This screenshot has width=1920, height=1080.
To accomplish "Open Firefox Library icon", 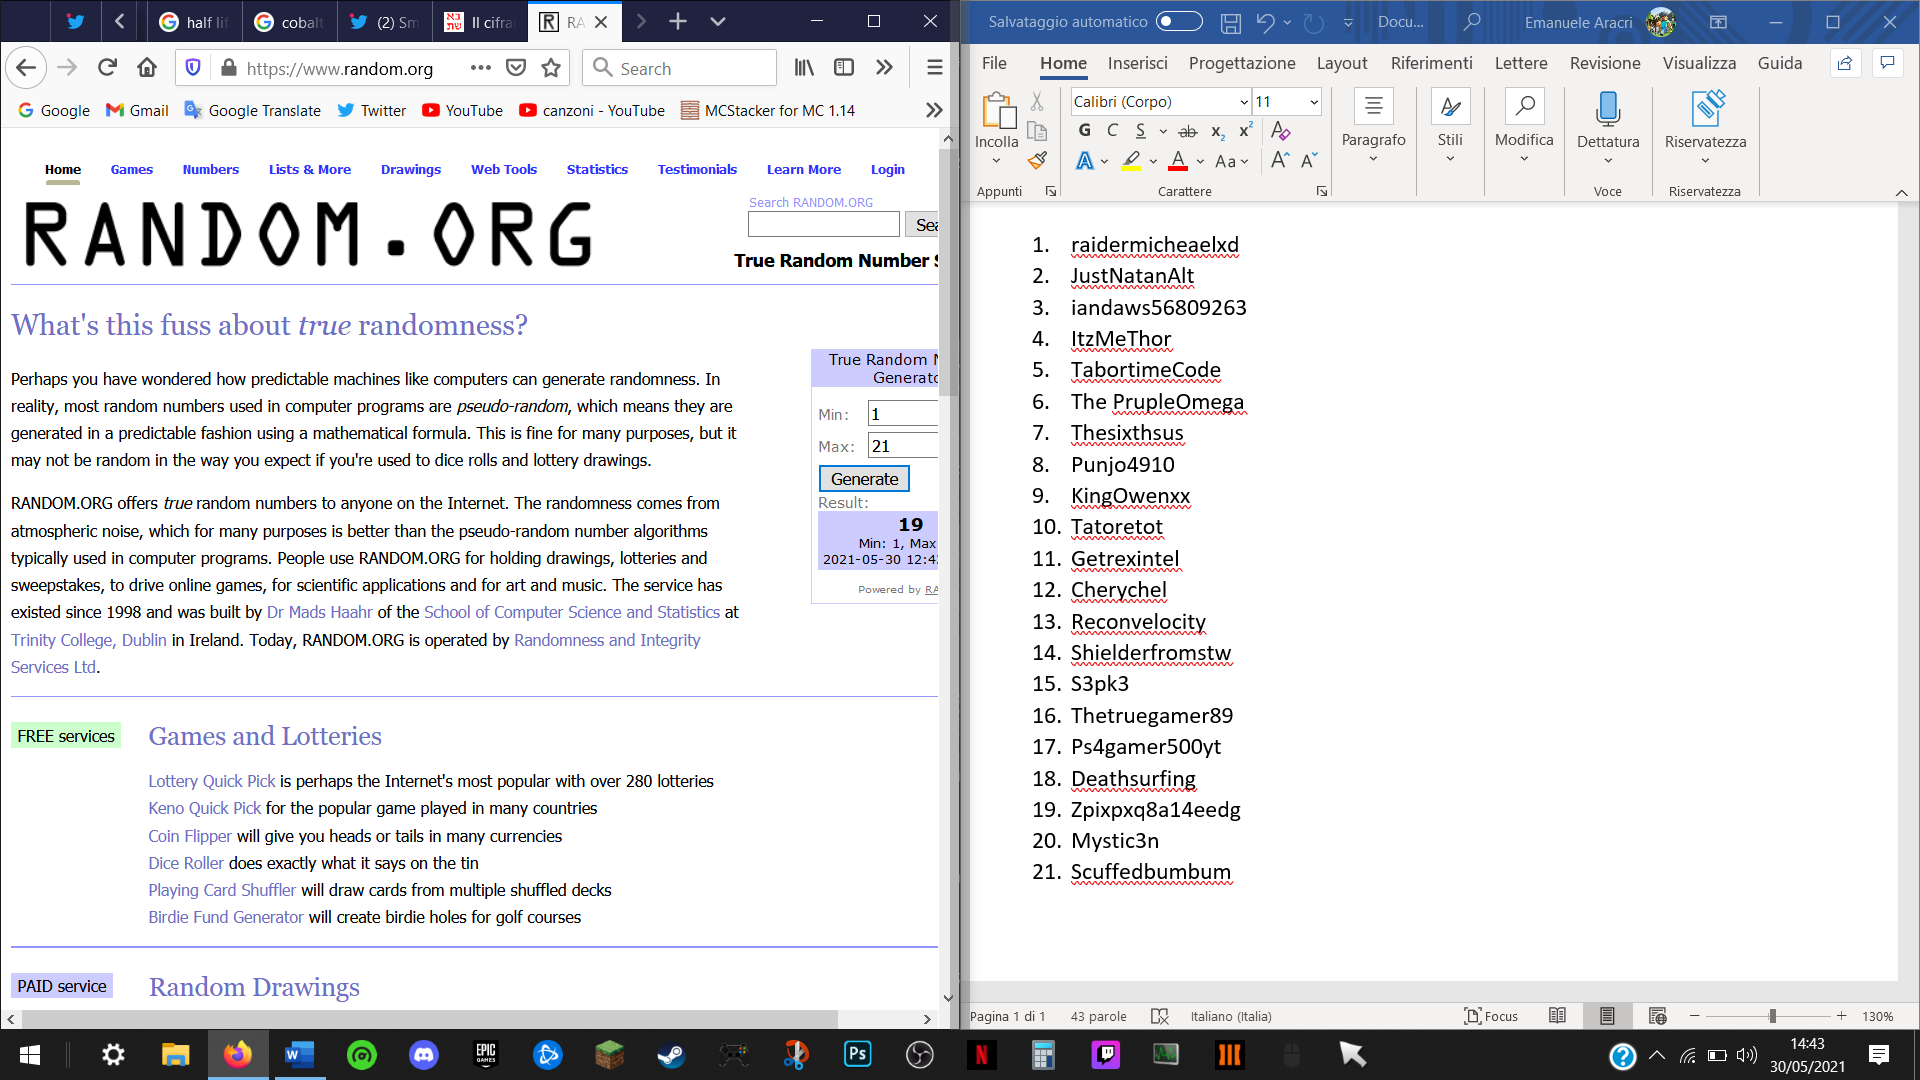I will [x=804, y=68].
